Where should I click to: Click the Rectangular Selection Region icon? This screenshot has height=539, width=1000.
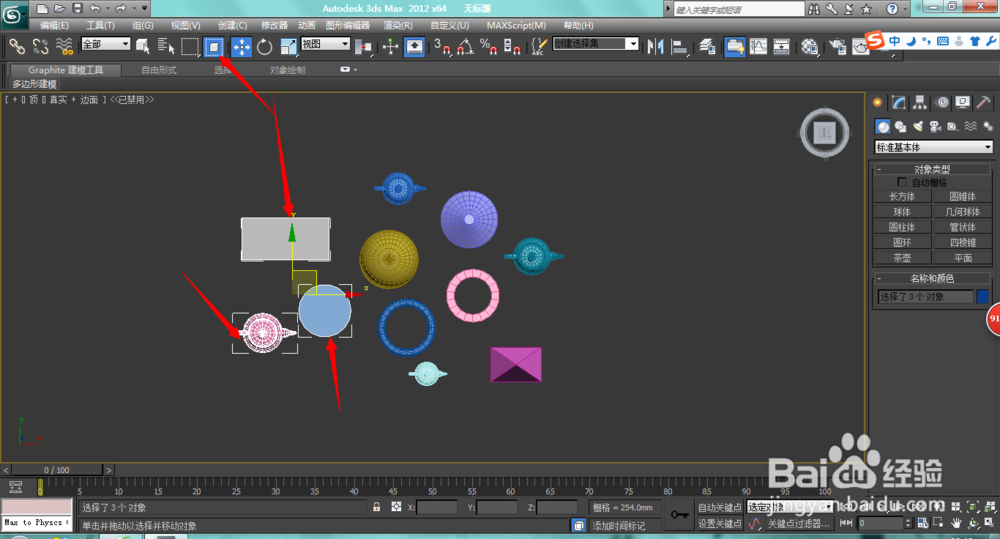189,46
